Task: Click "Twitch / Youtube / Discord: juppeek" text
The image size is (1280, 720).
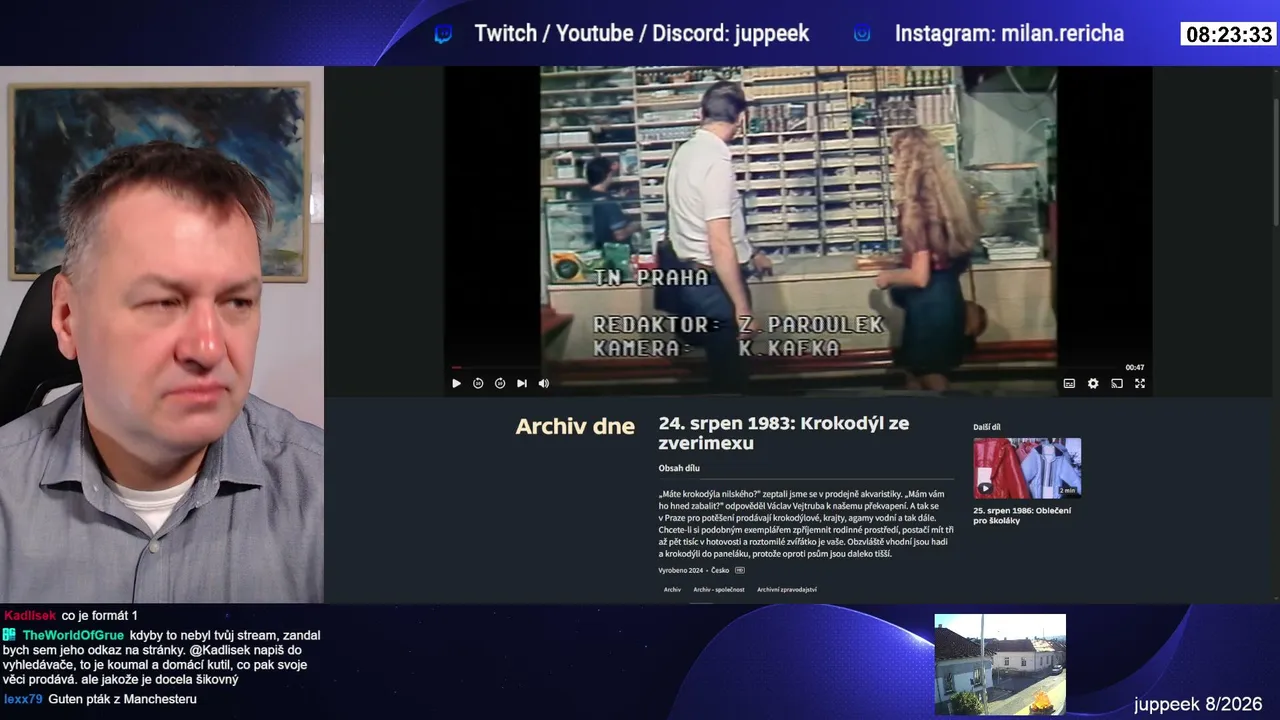Action: pyautogui.click(x=642, y=34)
